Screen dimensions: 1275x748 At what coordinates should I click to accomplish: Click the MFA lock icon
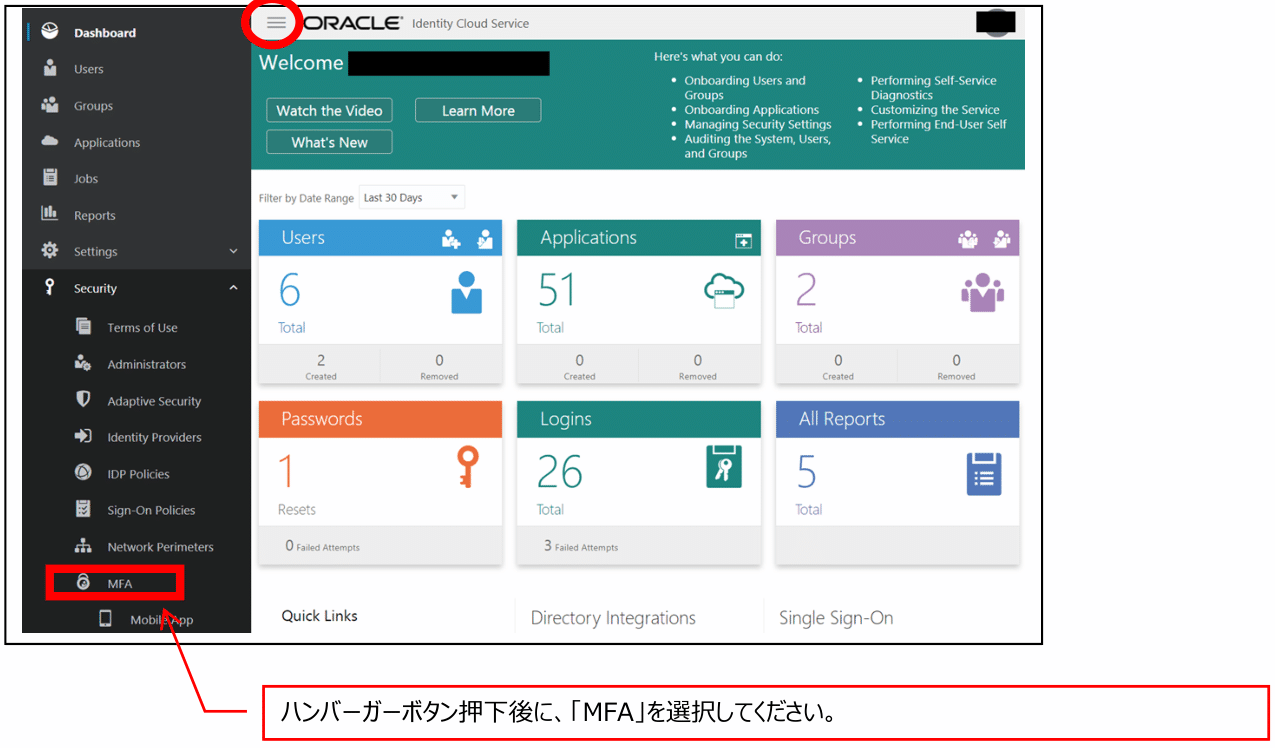pos(84,583)
